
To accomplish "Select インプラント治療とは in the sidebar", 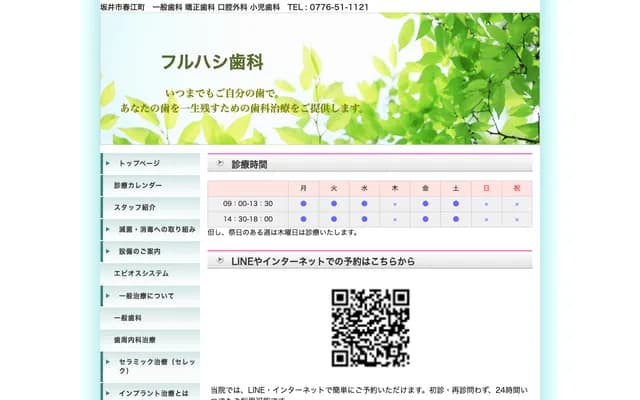I will click(x=151, y=392).
